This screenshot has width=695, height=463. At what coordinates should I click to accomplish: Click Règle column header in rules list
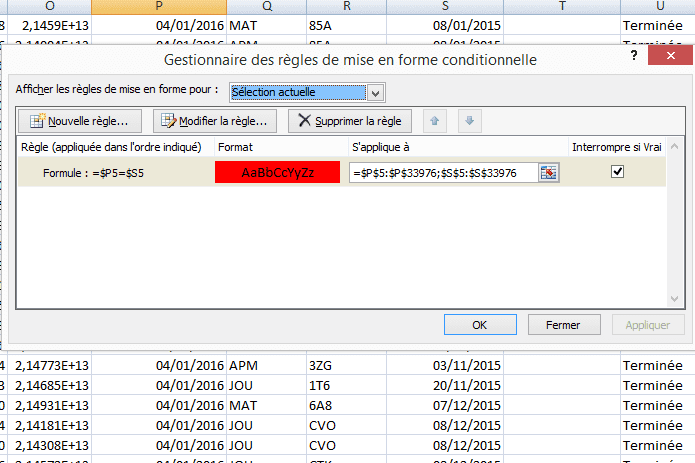coord(115,147)
